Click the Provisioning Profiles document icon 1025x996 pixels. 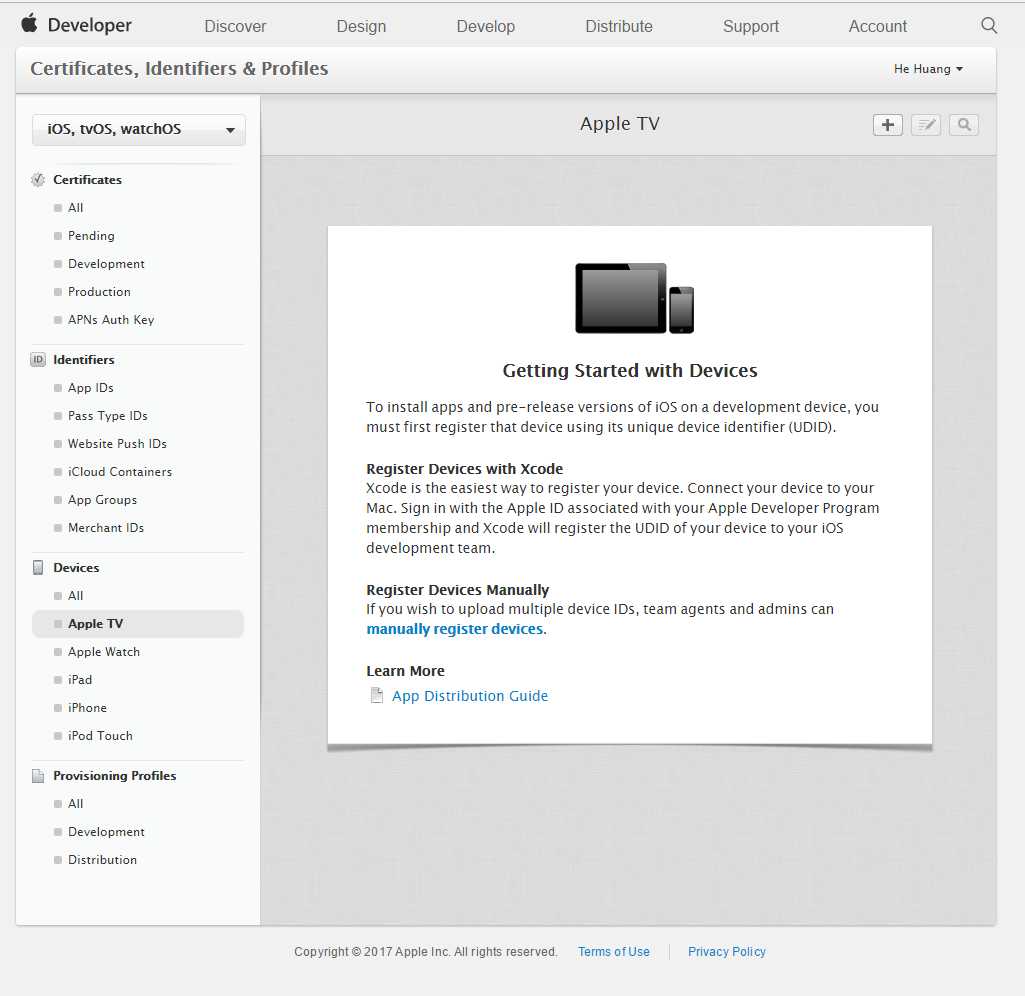pos(38,776)
